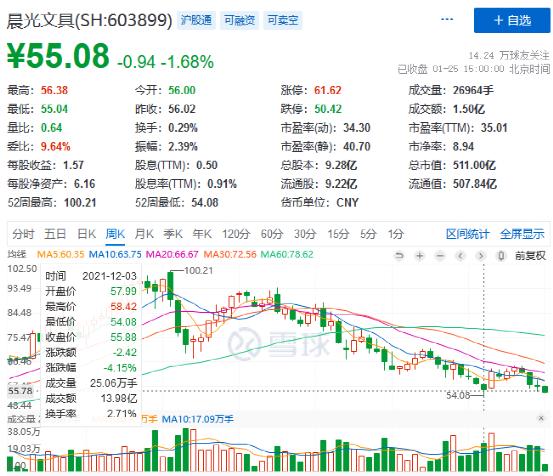Click the chart reset undo arrow icon
The width and height of the screenshot is (553, 476).
coord(399,255)
